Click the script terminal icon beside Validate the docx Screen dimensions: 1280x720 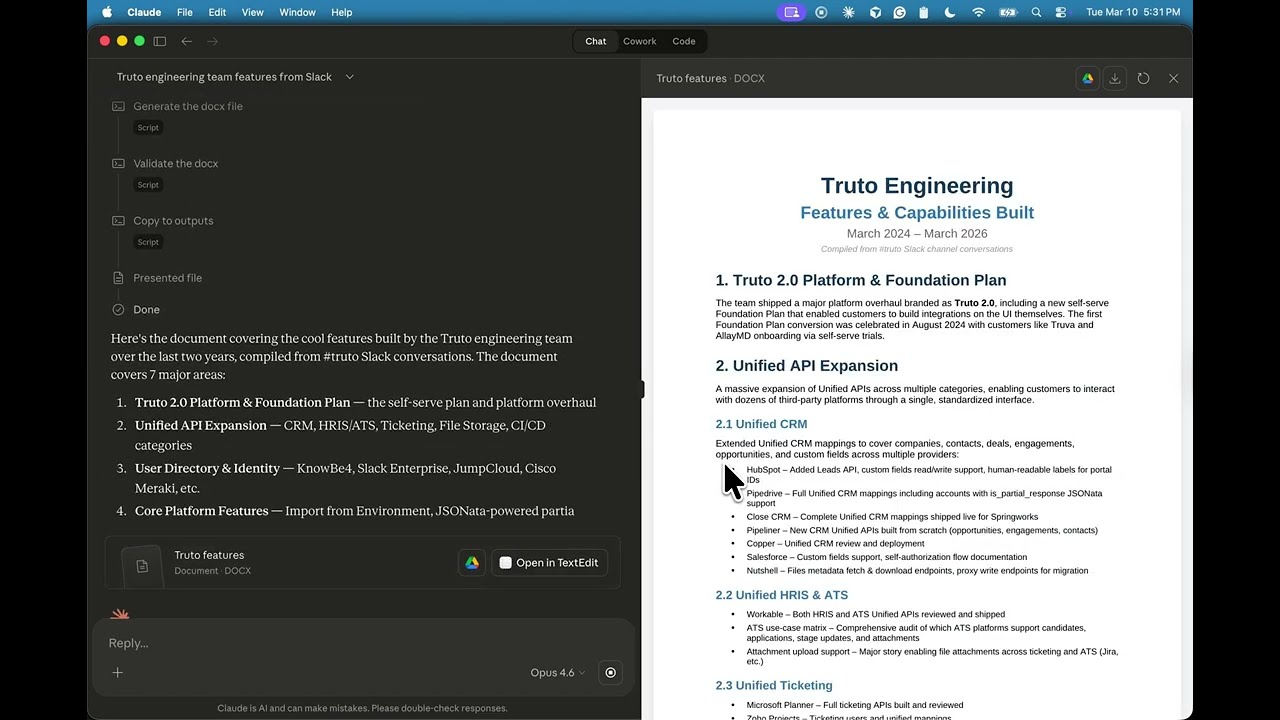(x=118, y=163)
